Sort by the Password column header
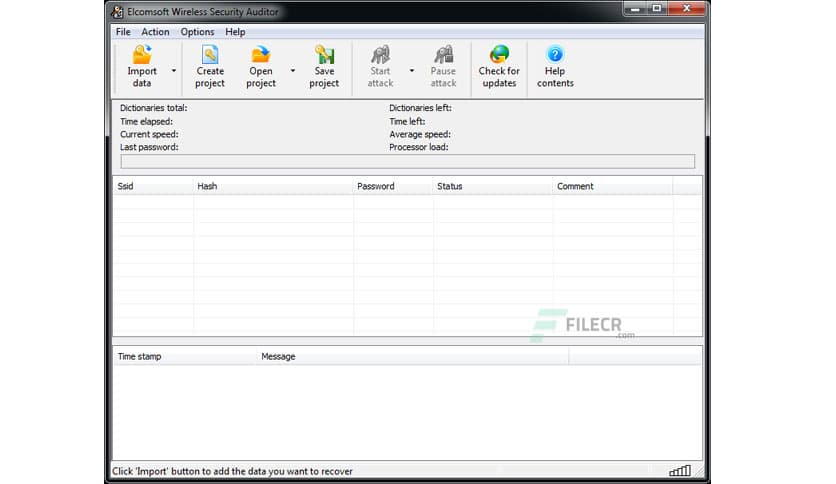This screenshot has width=836, height=484. click(393, 186)
